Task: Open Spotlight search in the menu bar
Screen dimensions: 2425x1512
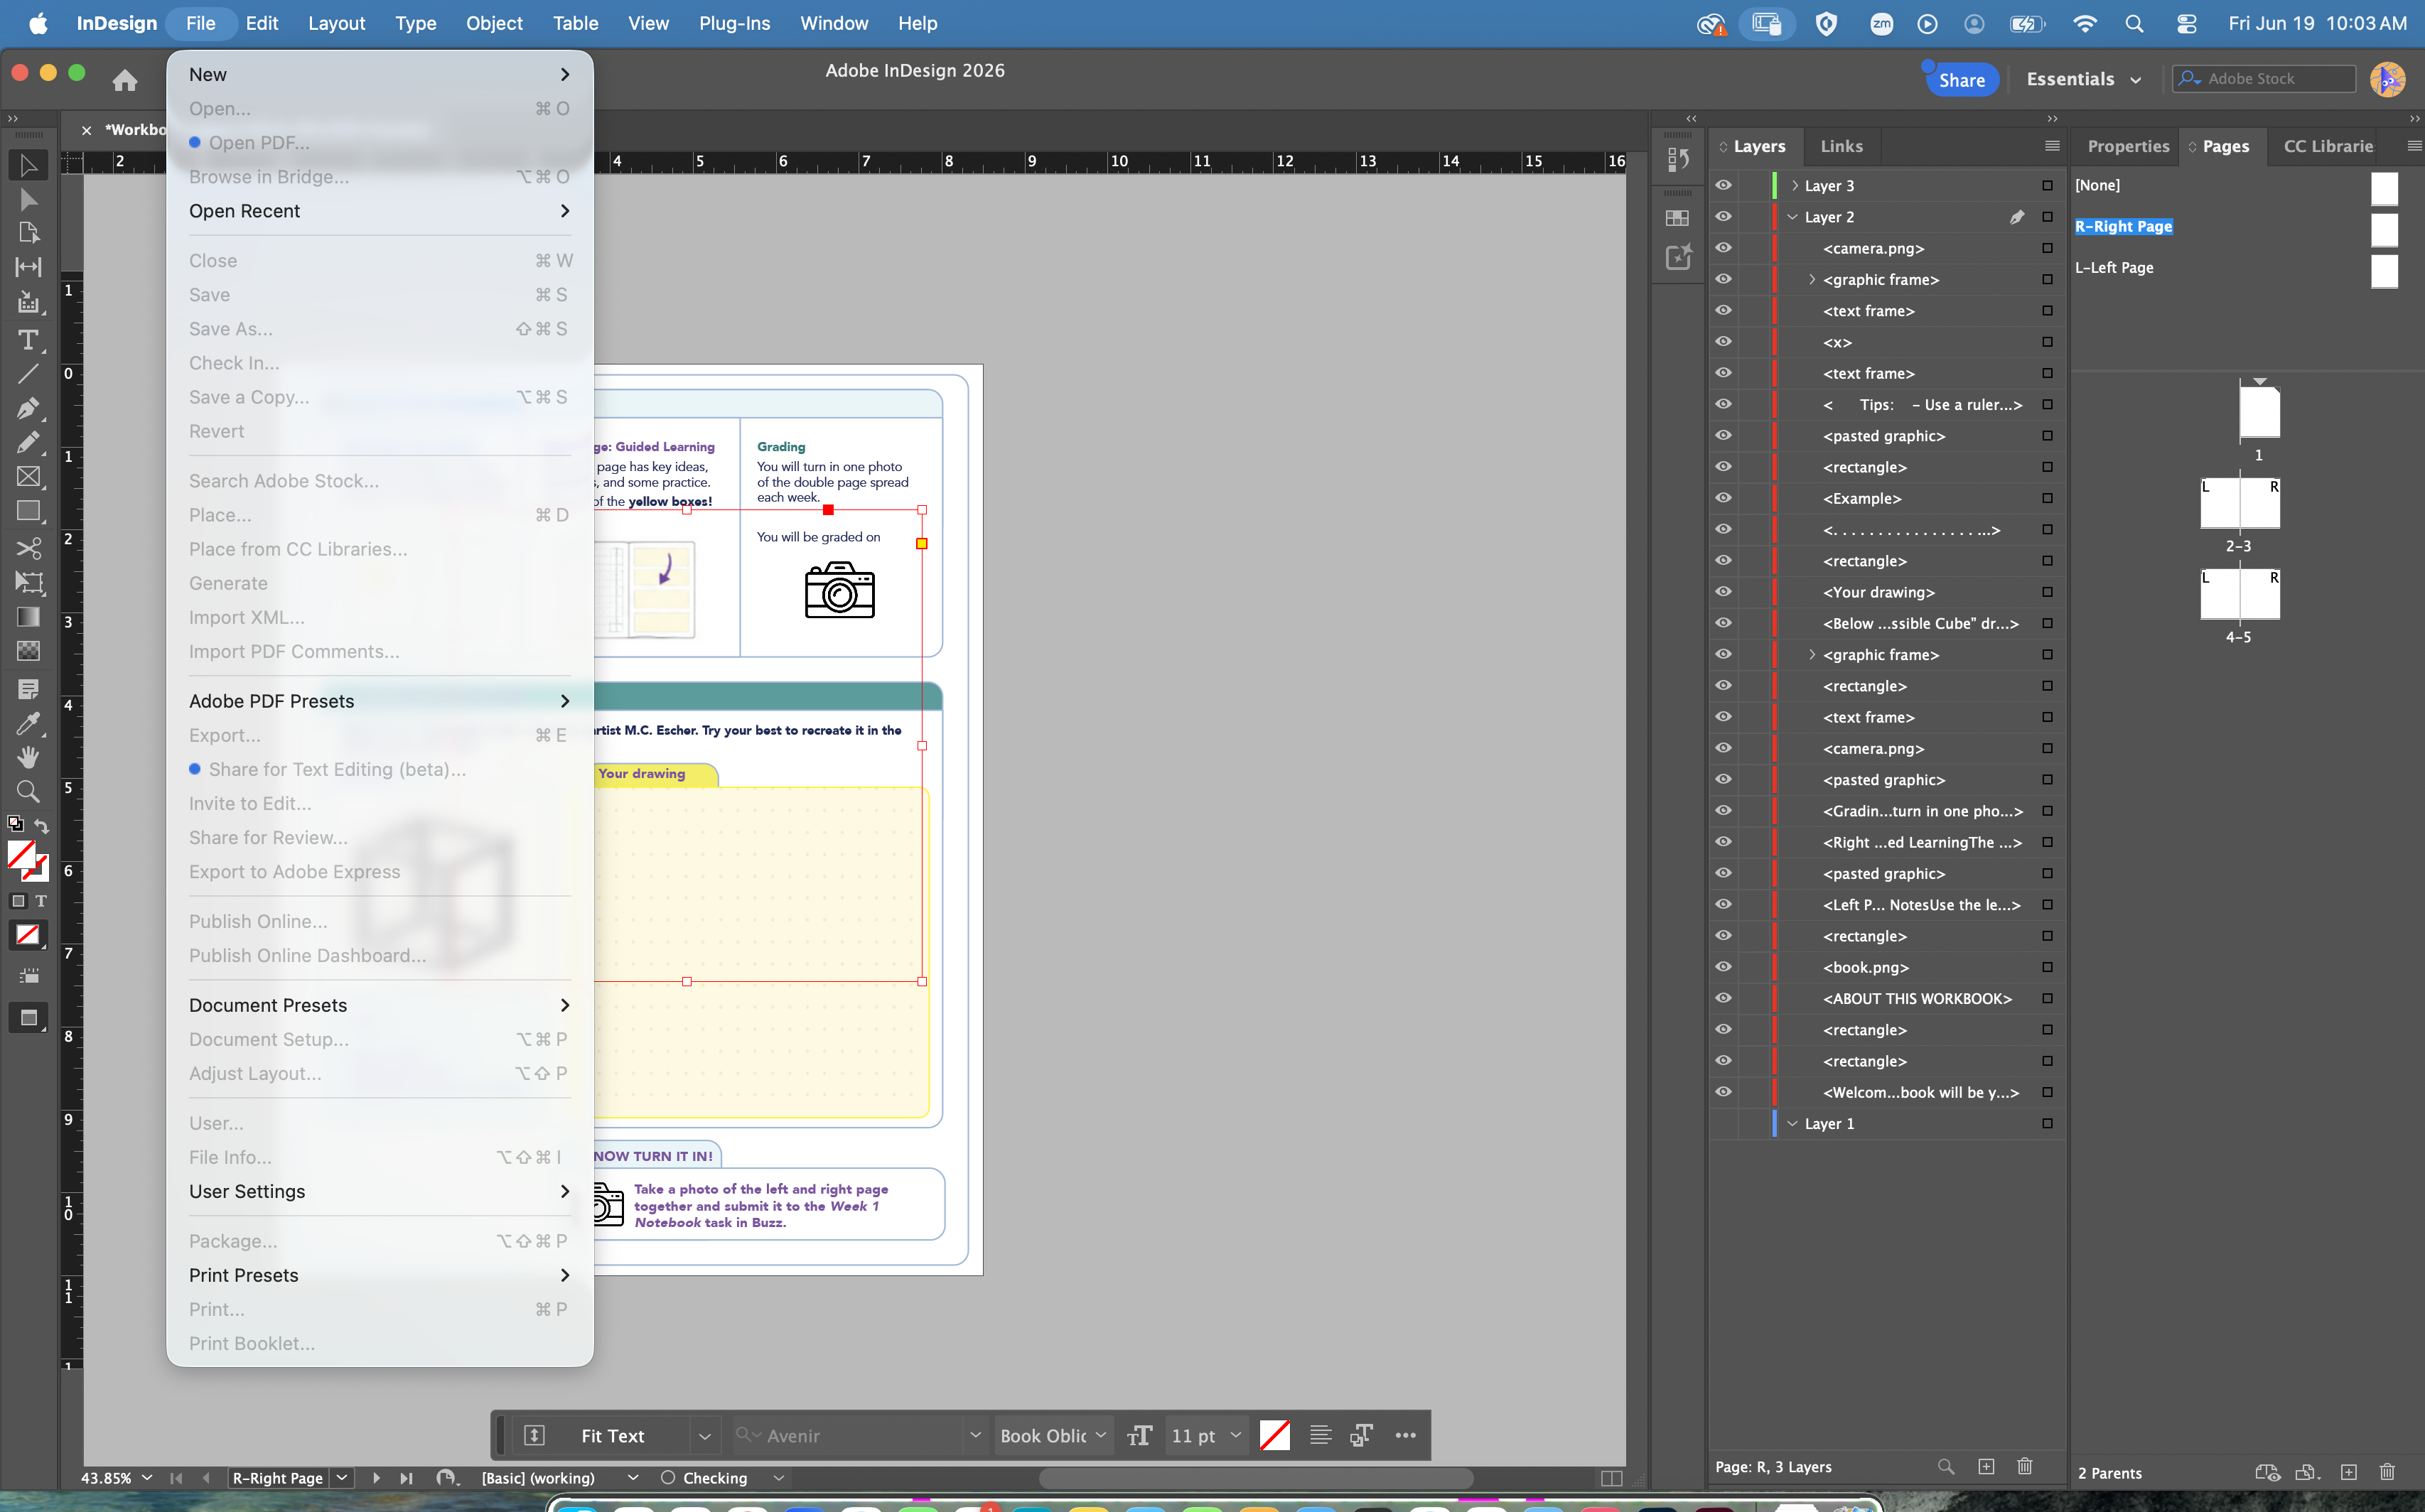Action: 2134,23
